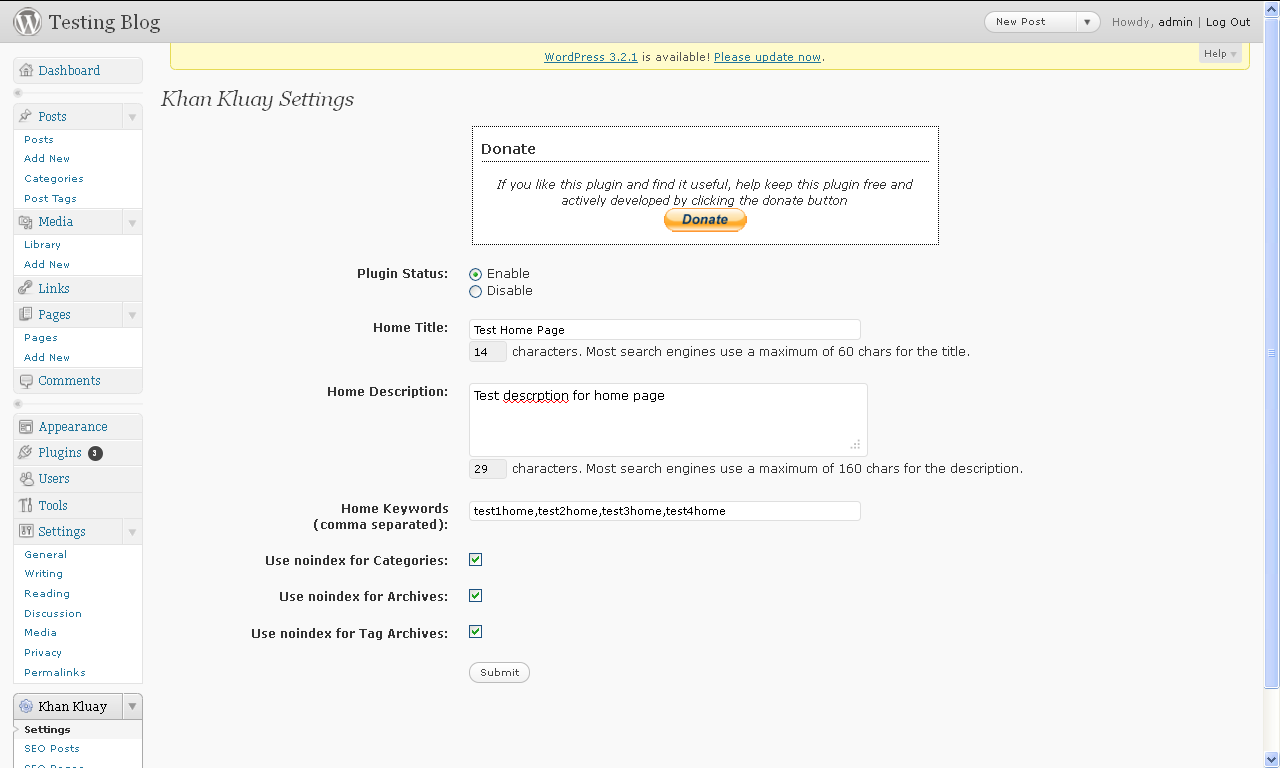Click the Appearance menu icon
This screenshot has height=768, width=1280.
[26, 427]
